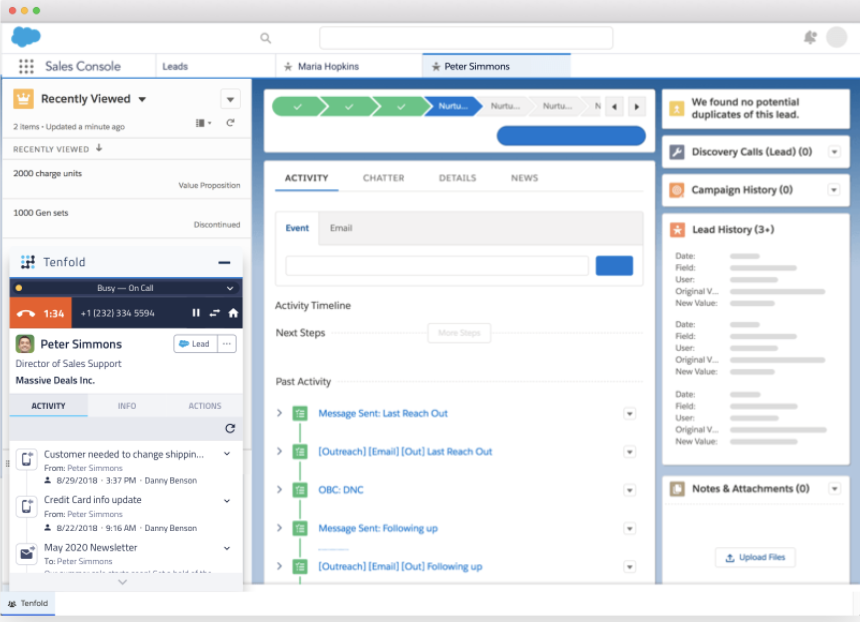Switch to the Tenfold Info tab

click(x=127, y=406)
